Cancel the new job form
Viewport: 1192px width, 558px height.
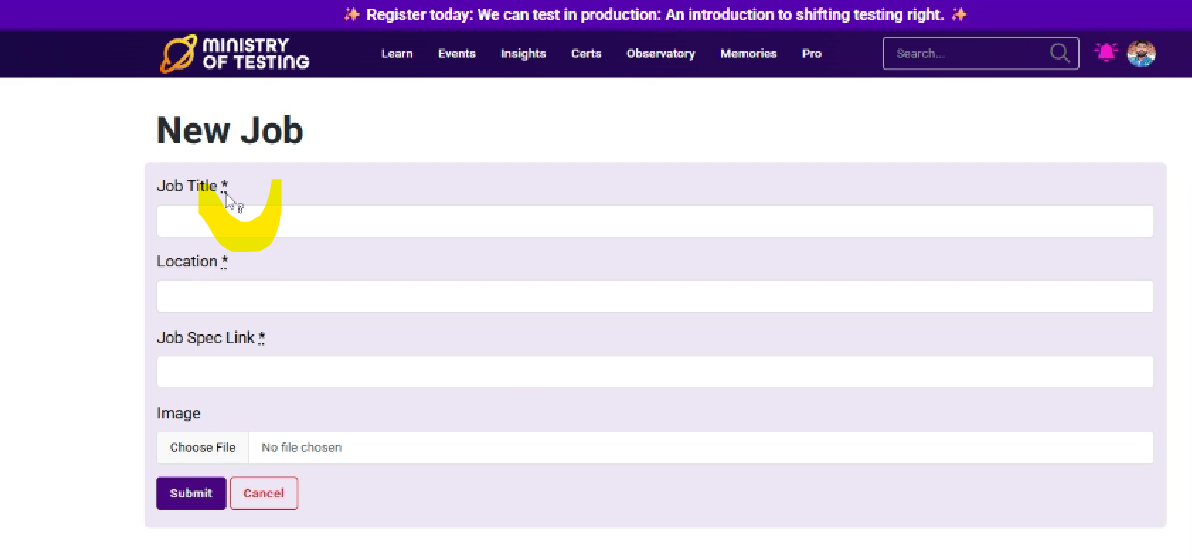tap(264, 493)
